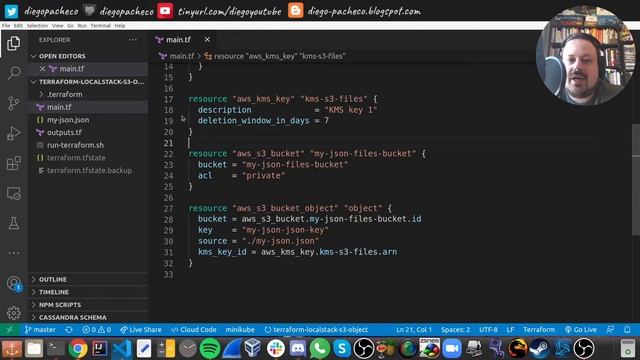Click the Ln 21, Col 1 cursor position
The width and height of the screenshot is (640, 360).
pos(414,329)
